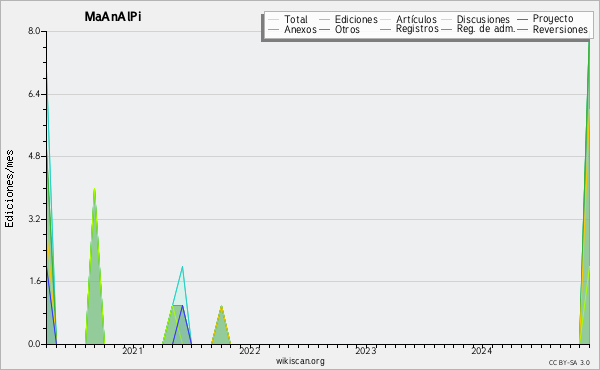Click the 2021 x-axis label
This screenshot has height=370, width=600.
[132, 351]
